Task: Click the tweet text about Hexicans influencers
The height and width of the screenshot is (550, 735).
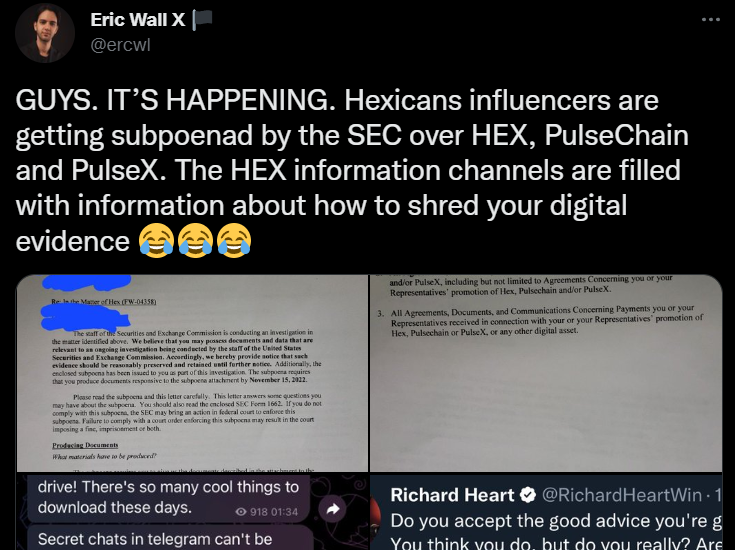Action: pos(352,170)
